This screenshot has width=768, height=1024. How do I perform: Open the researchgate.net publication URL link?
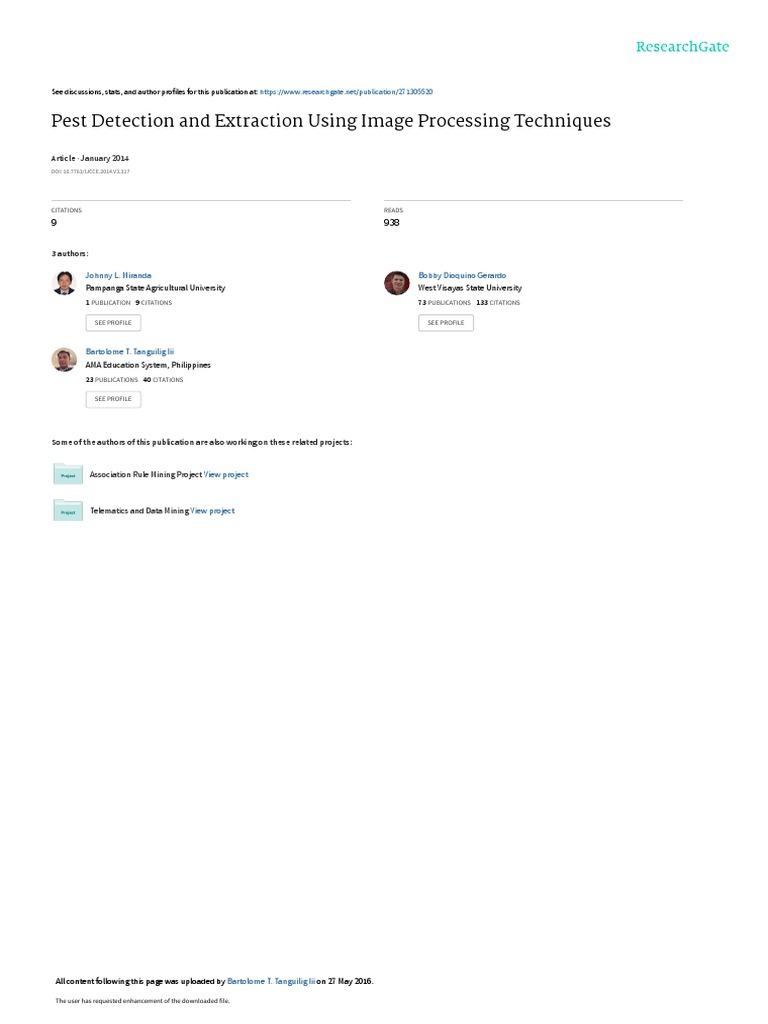click(346, 92)
